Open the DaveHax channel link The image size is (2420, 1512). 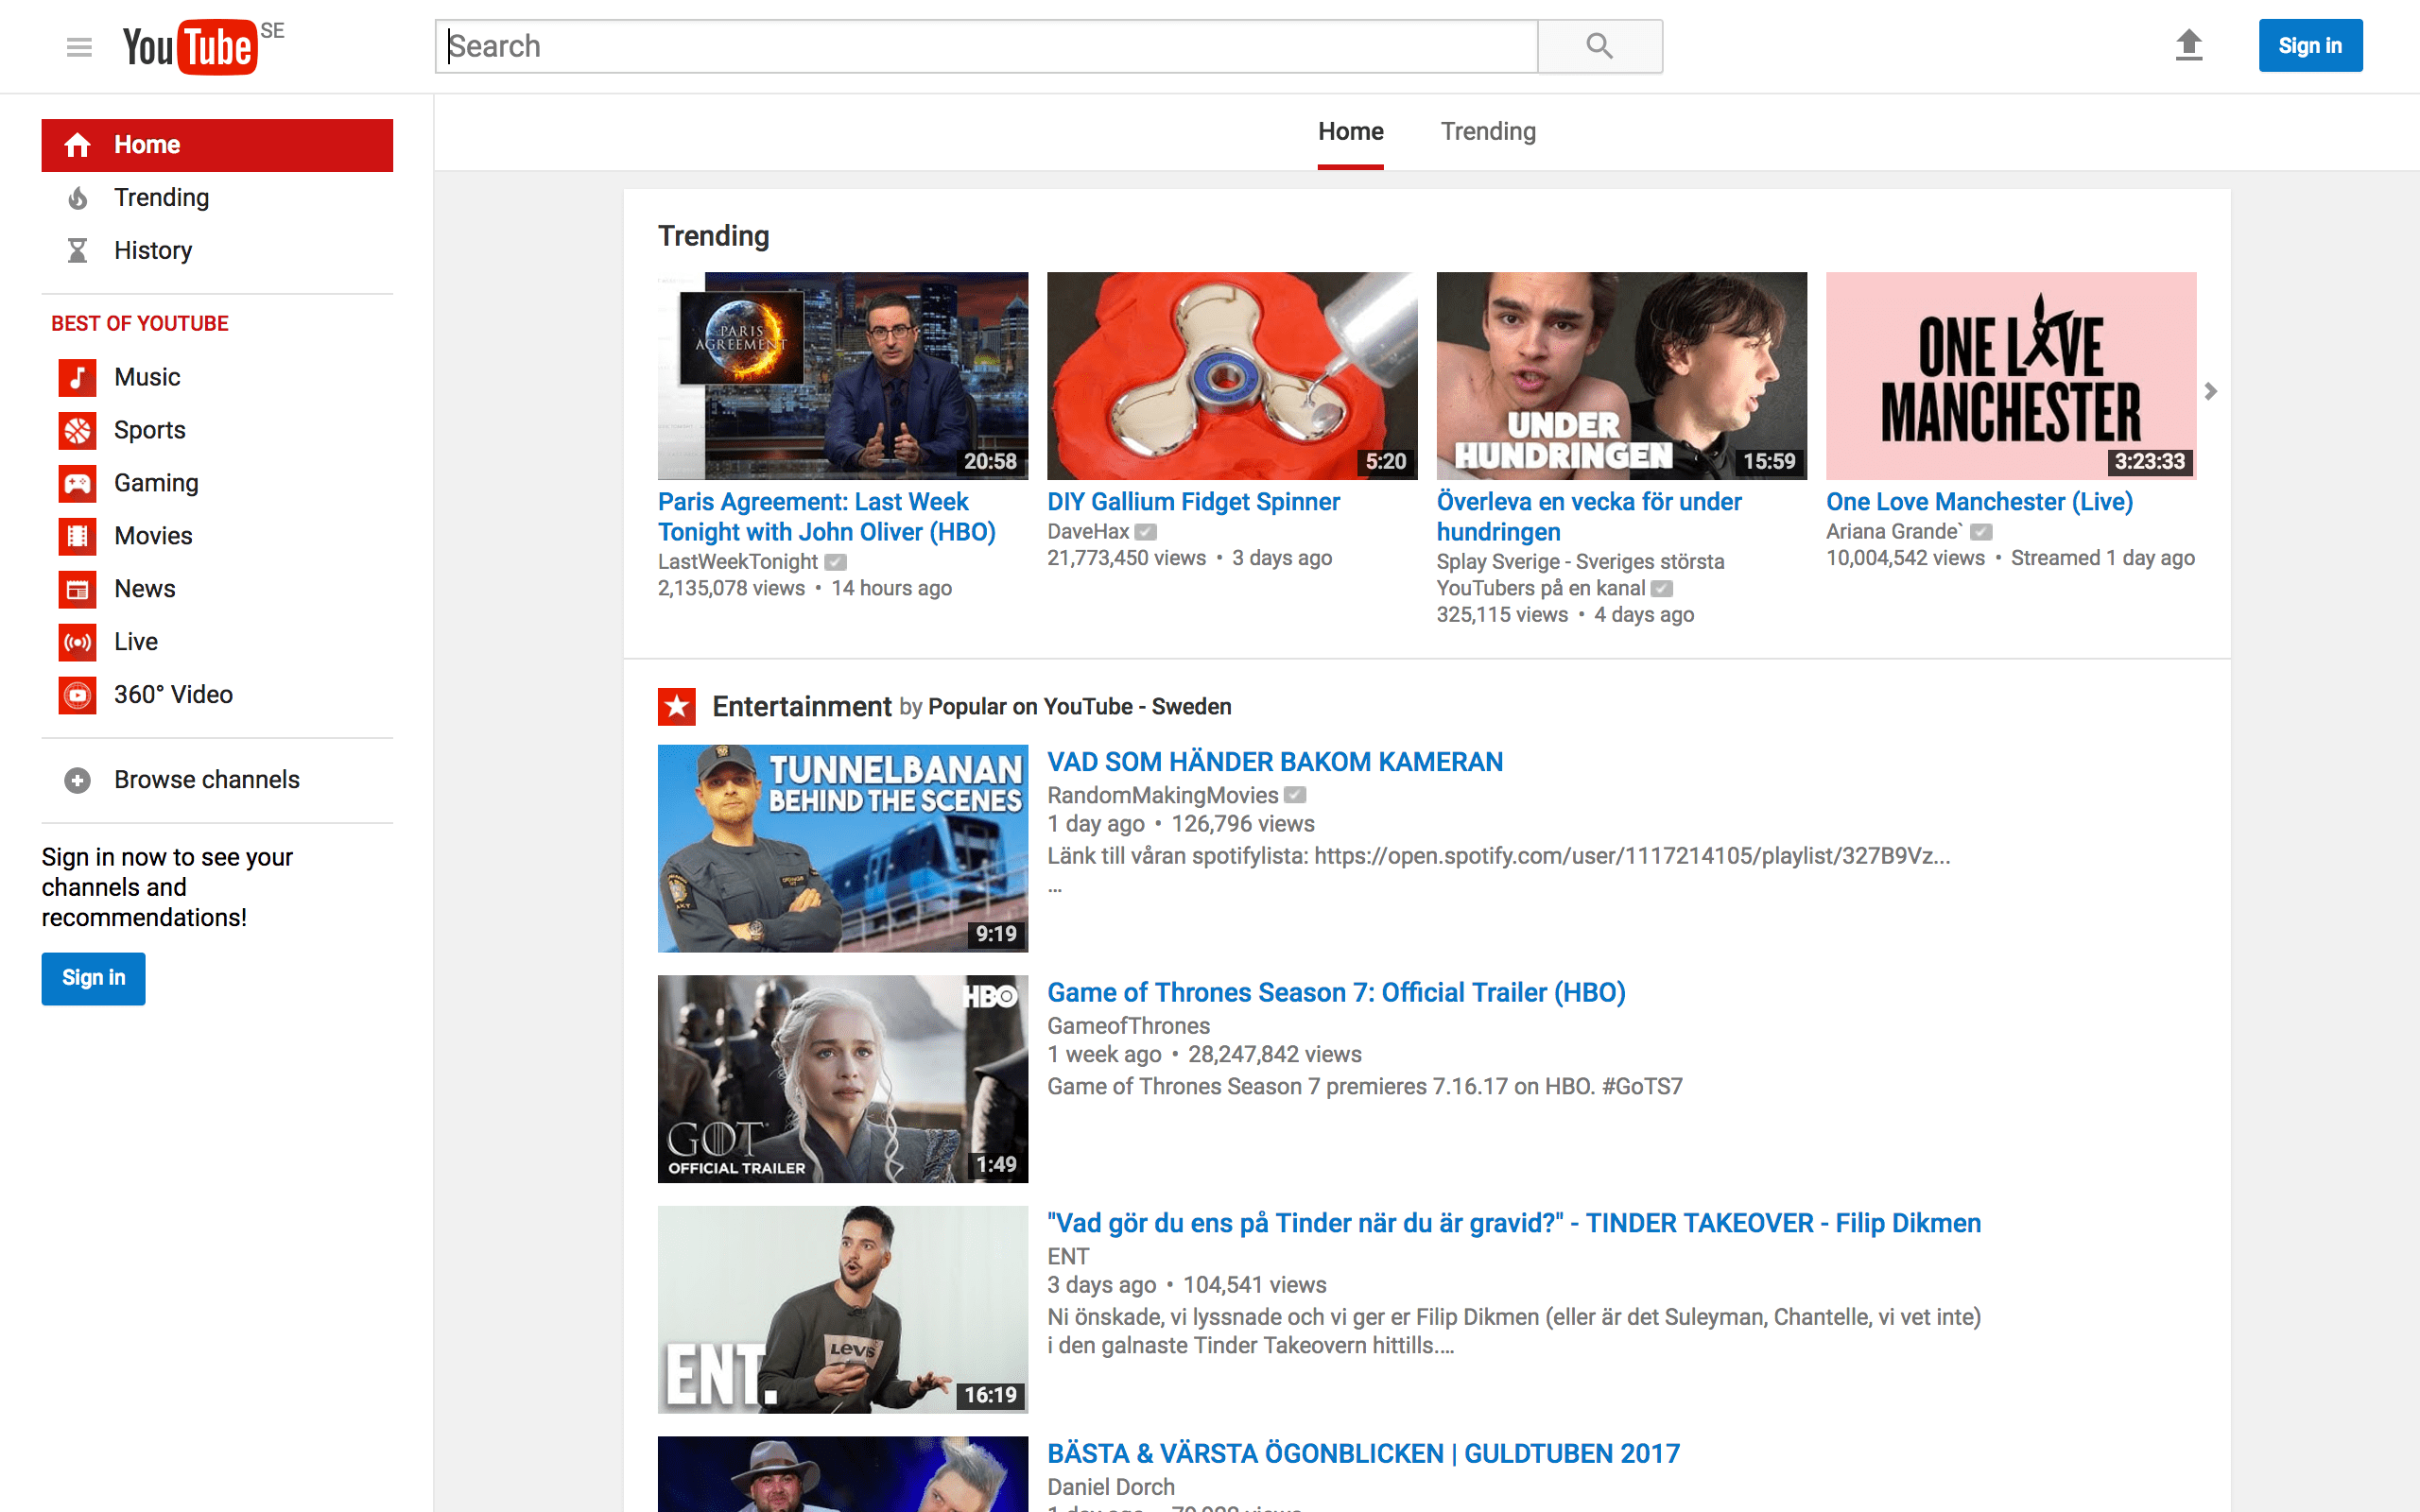[x=1087, y=531]
